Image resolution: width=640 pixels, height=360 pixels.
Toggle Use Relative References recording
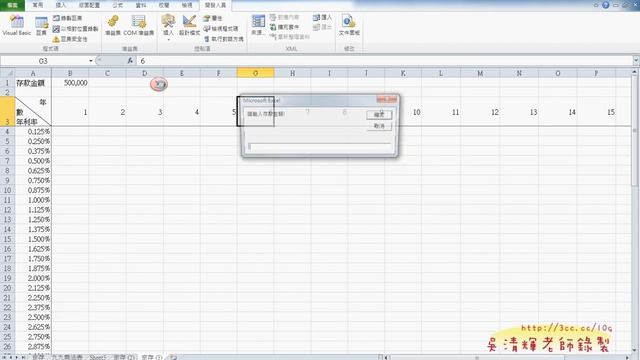76,29
